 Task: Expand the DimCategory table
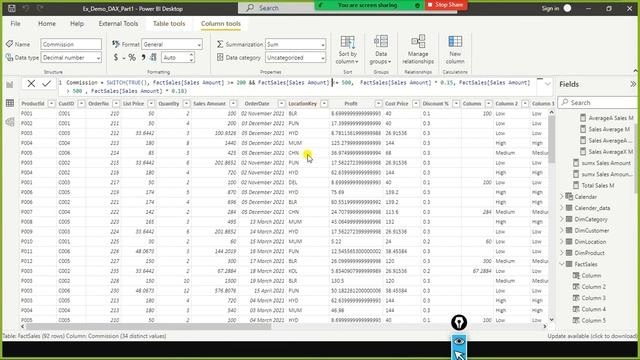[x=562, y=219]
